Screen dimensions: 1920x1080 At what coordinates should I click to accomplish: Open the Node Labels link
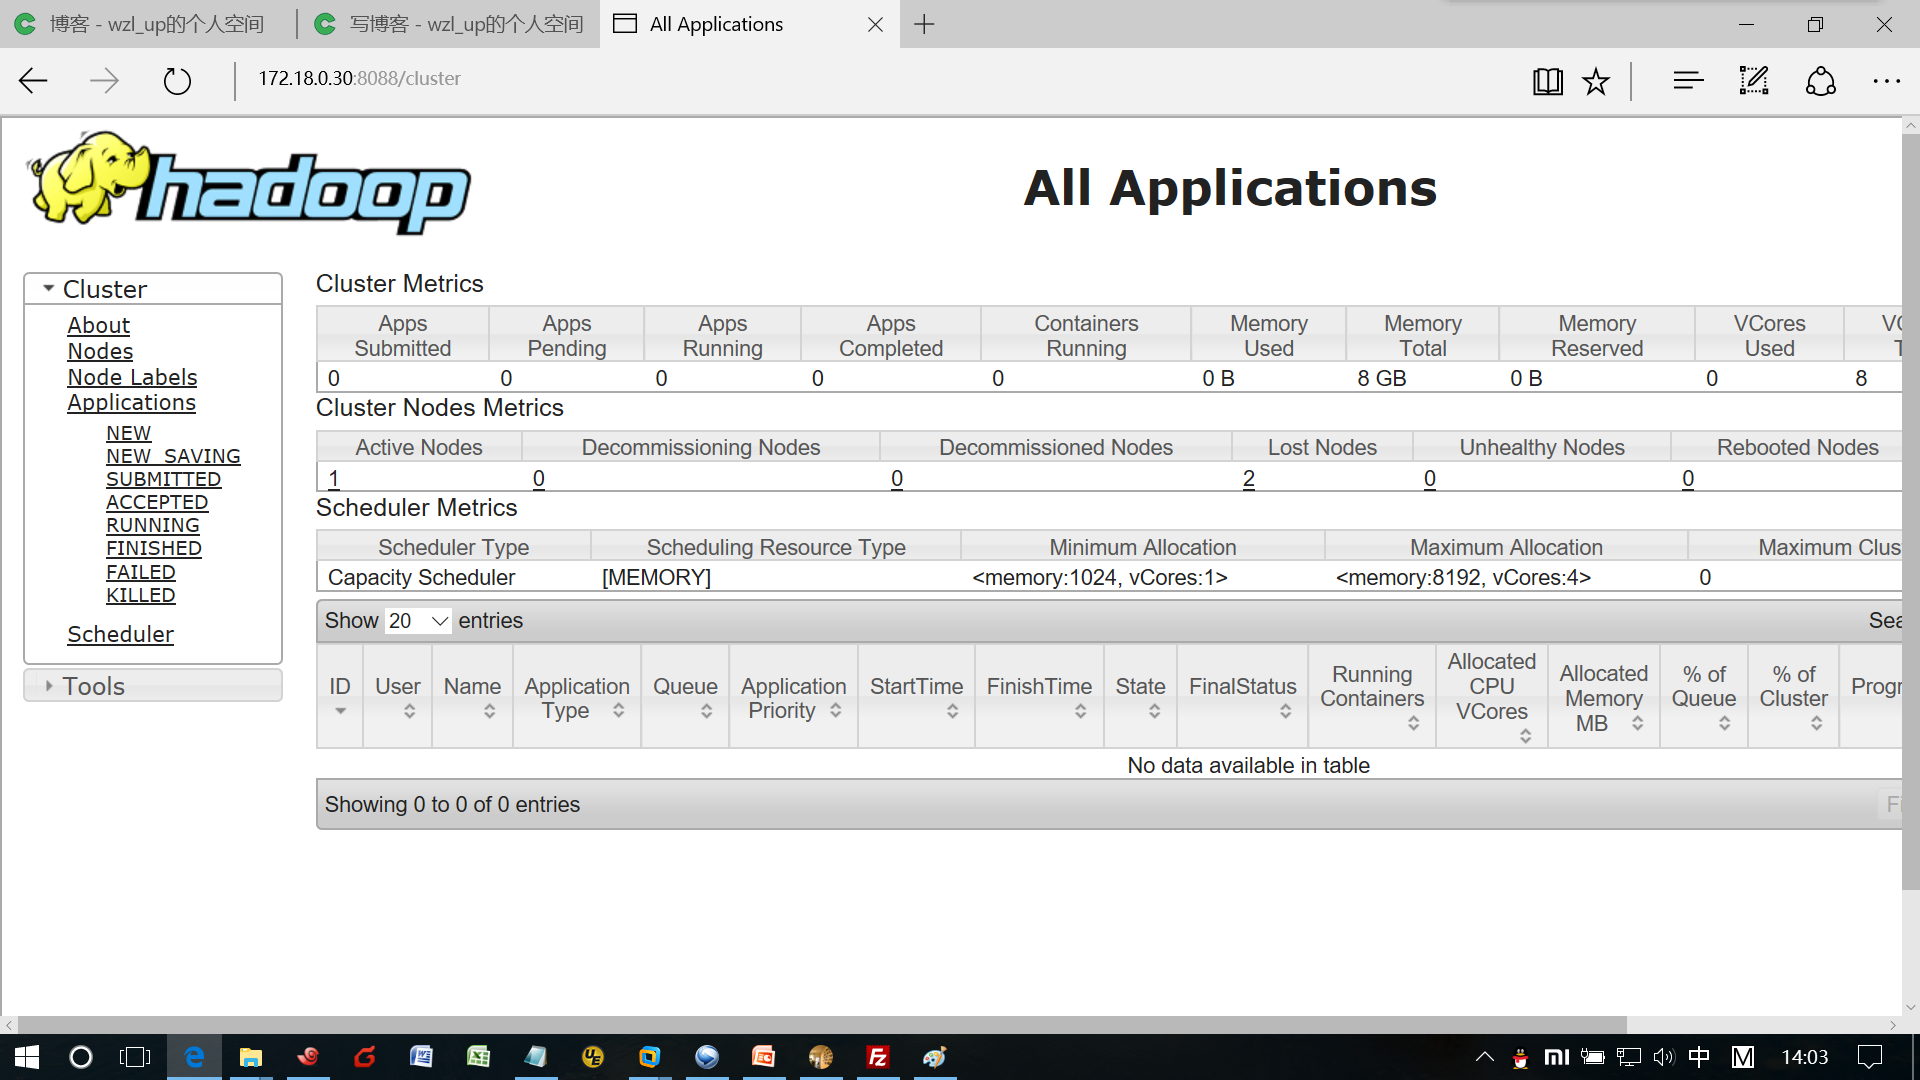pyautogui.click(x=132, y=377)
